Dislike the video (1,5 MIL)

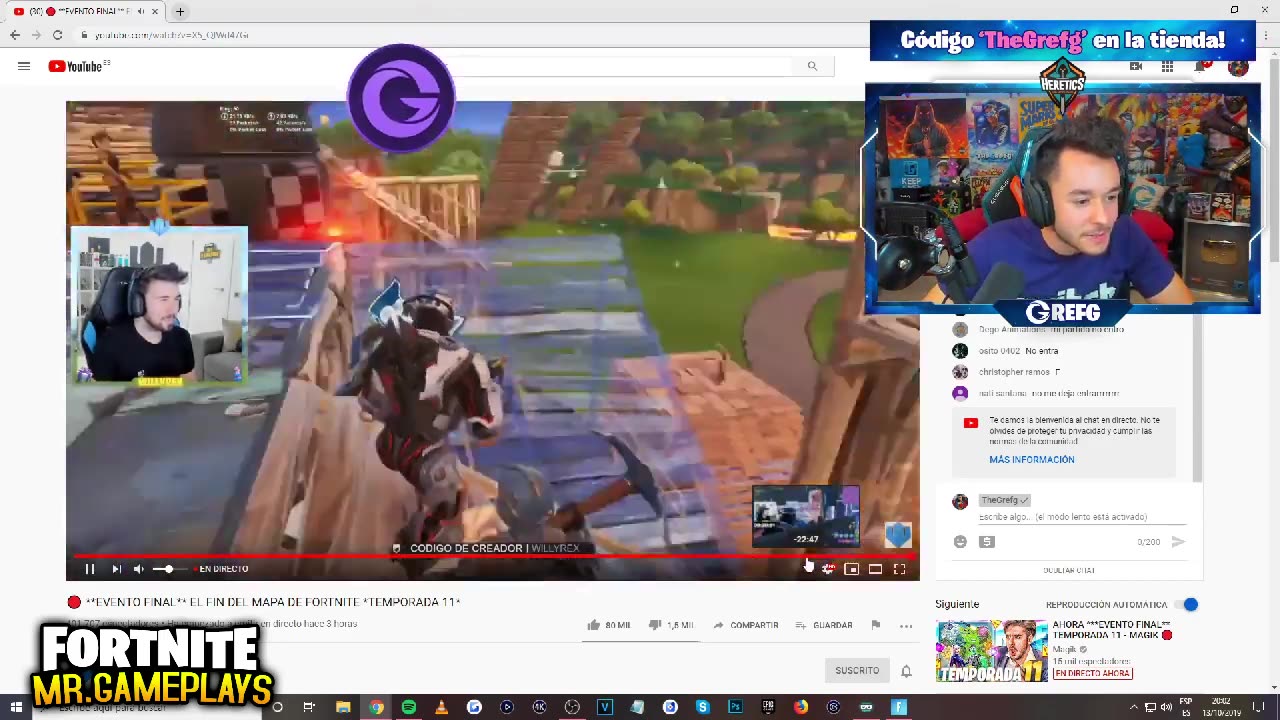click(x=671, y=625)
